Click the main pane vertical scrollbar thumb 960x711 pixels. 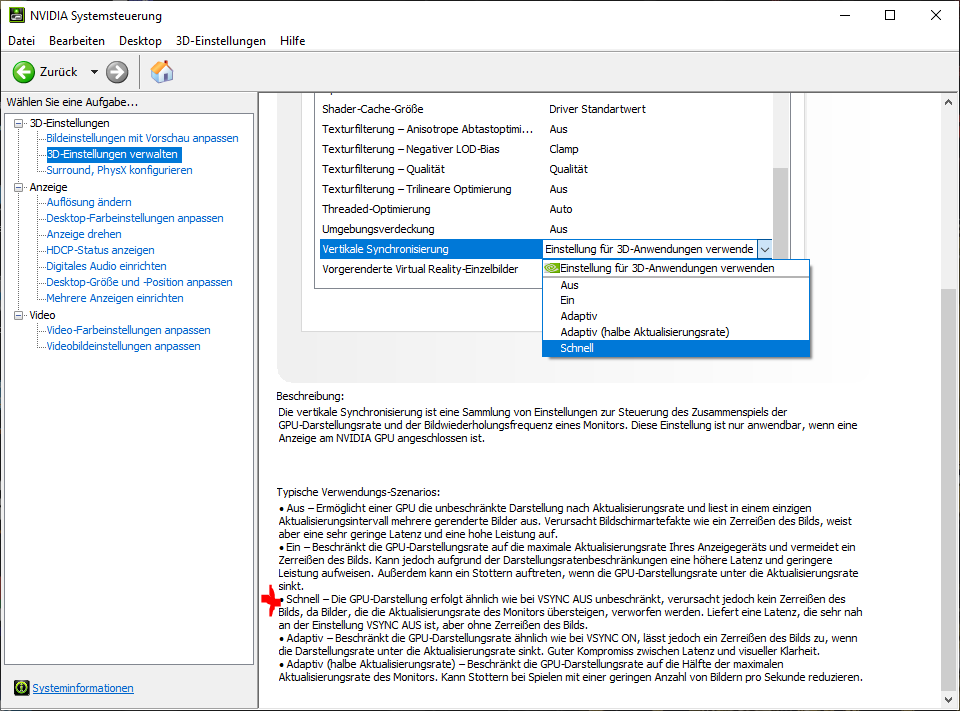point(948,490)
